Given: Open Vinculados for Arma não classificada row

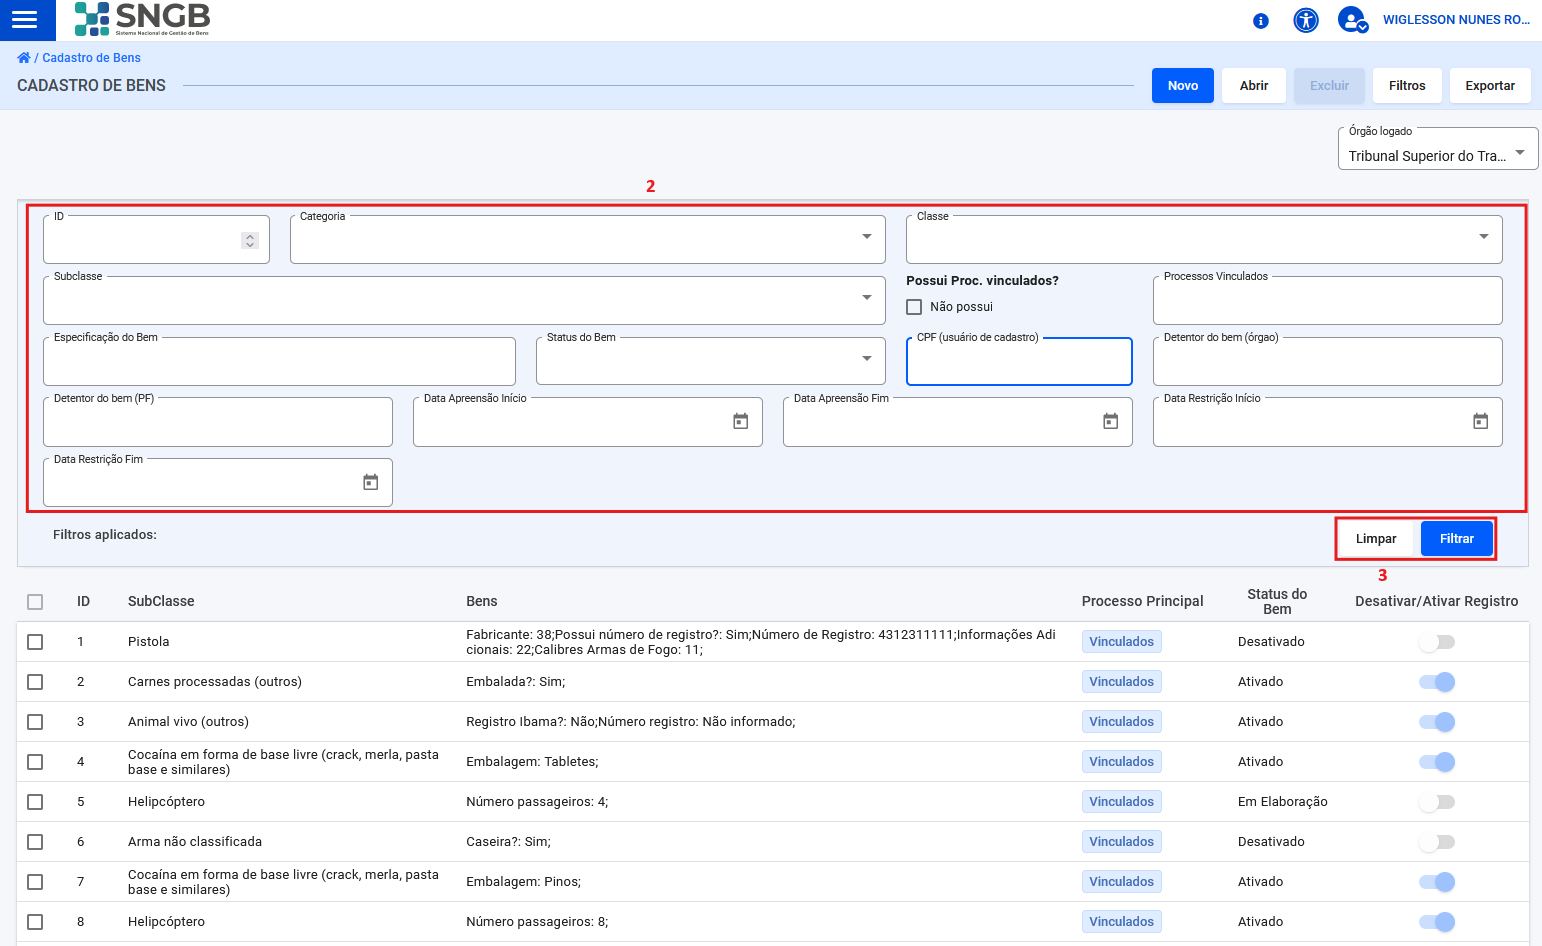Looking at the screenshot, I should tap(1122, 842).
